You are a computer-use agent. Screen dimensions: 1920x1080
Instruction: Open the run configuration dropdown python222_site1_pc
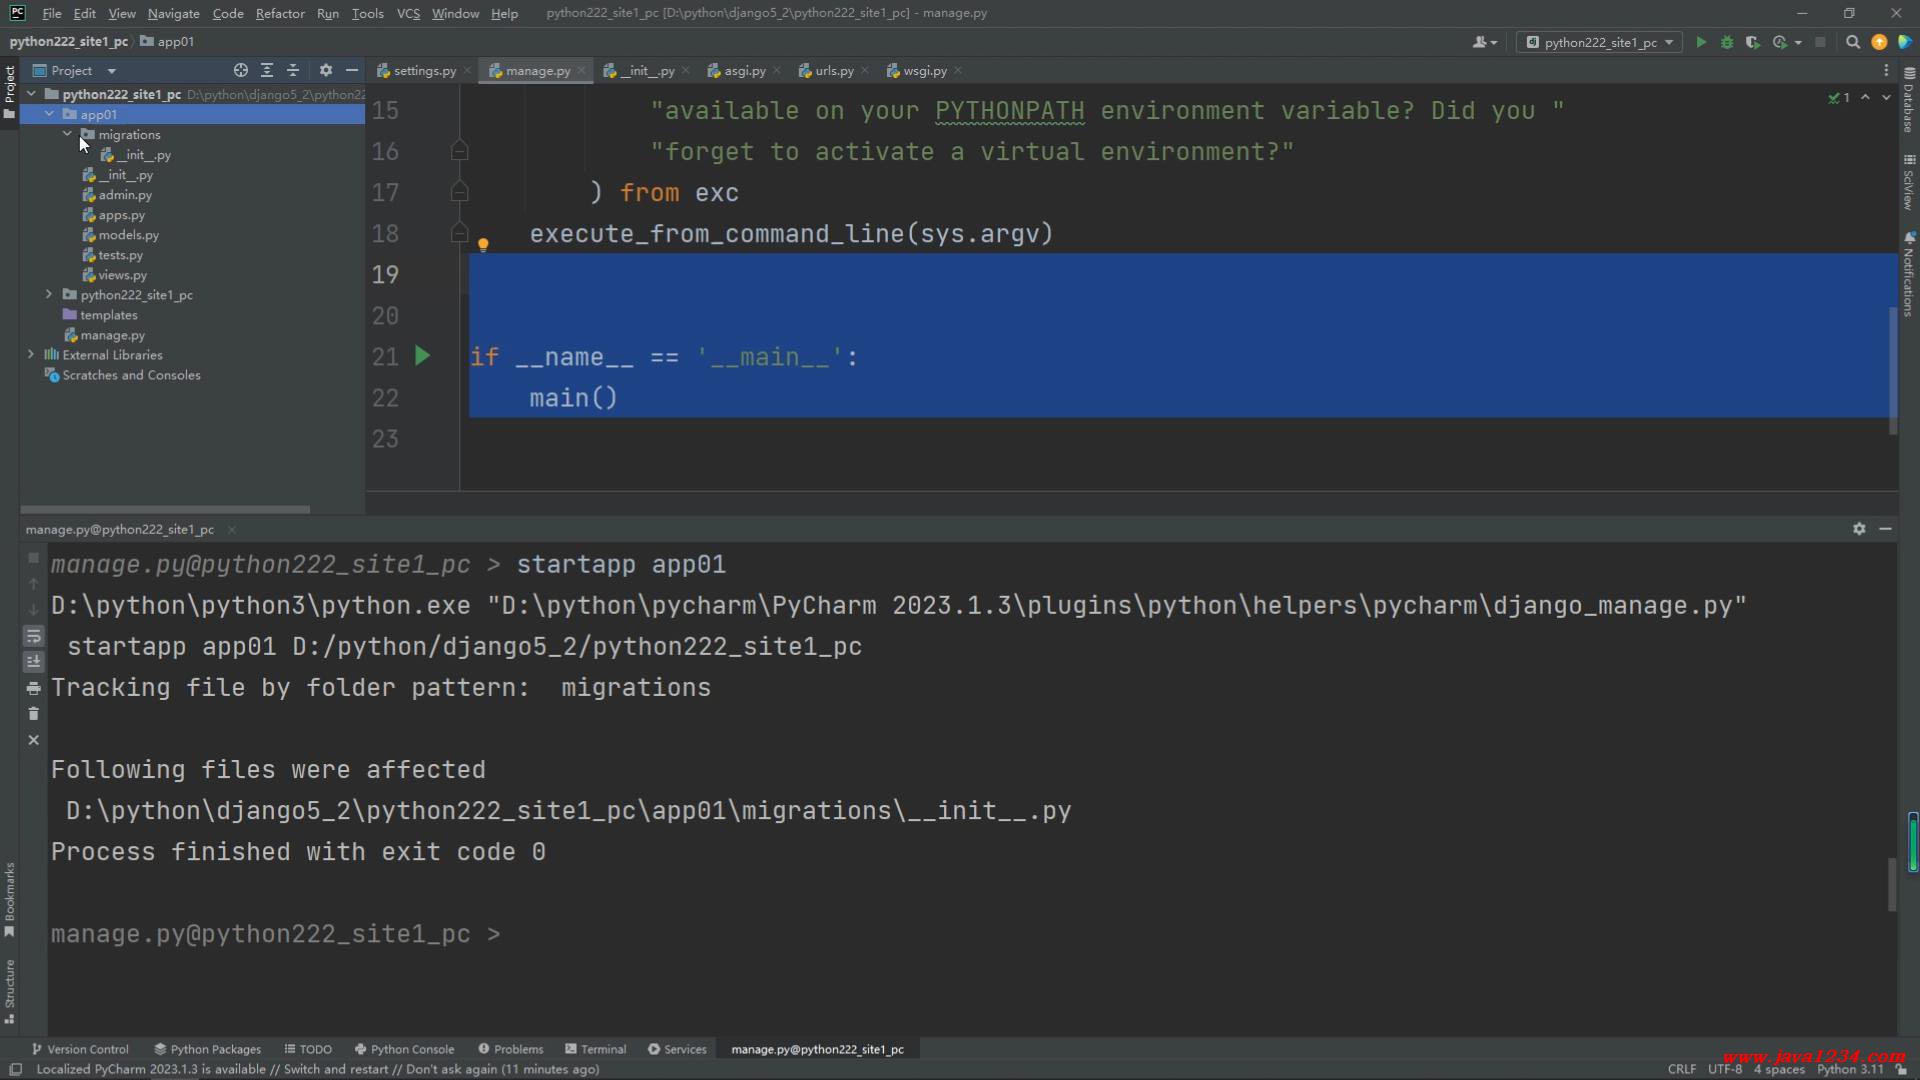coord(1599,42)
